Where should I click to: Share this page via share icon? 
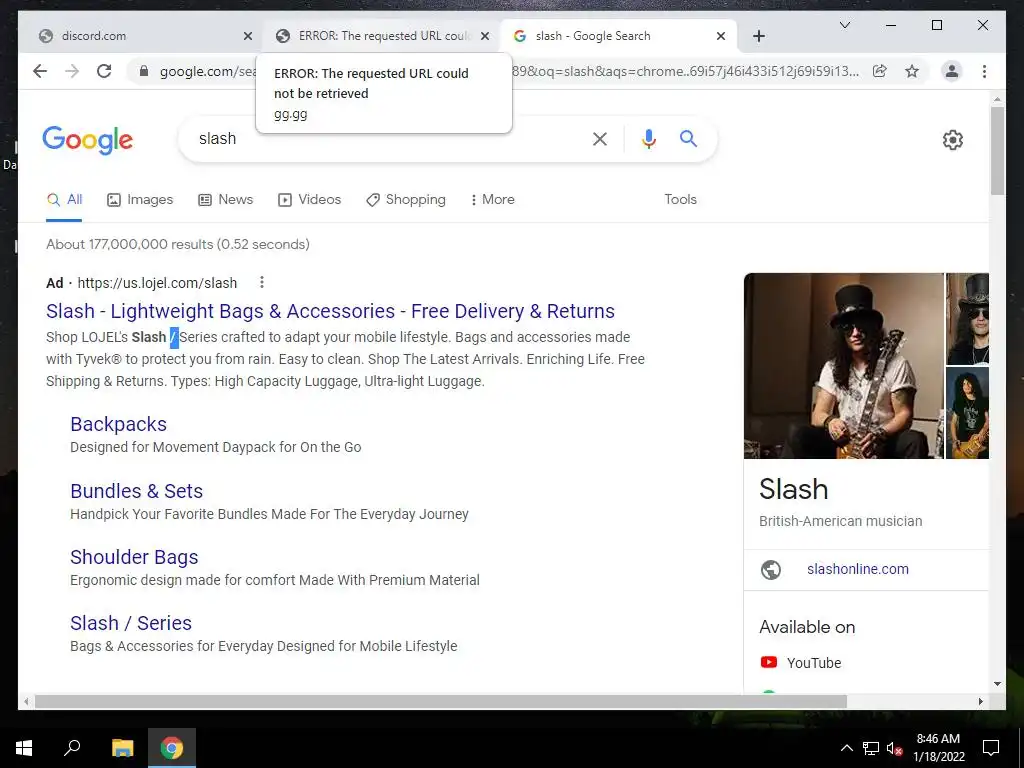880,71
